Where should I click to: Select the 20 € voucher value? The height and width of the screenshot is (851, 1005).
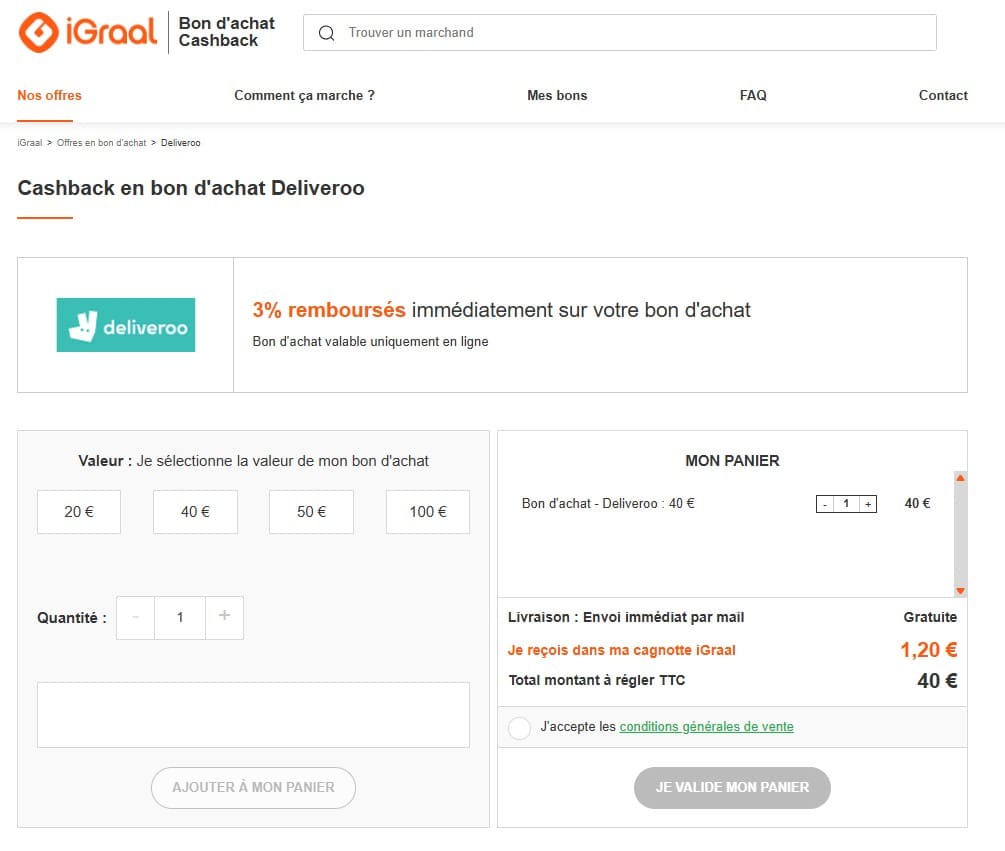point(78,511)
